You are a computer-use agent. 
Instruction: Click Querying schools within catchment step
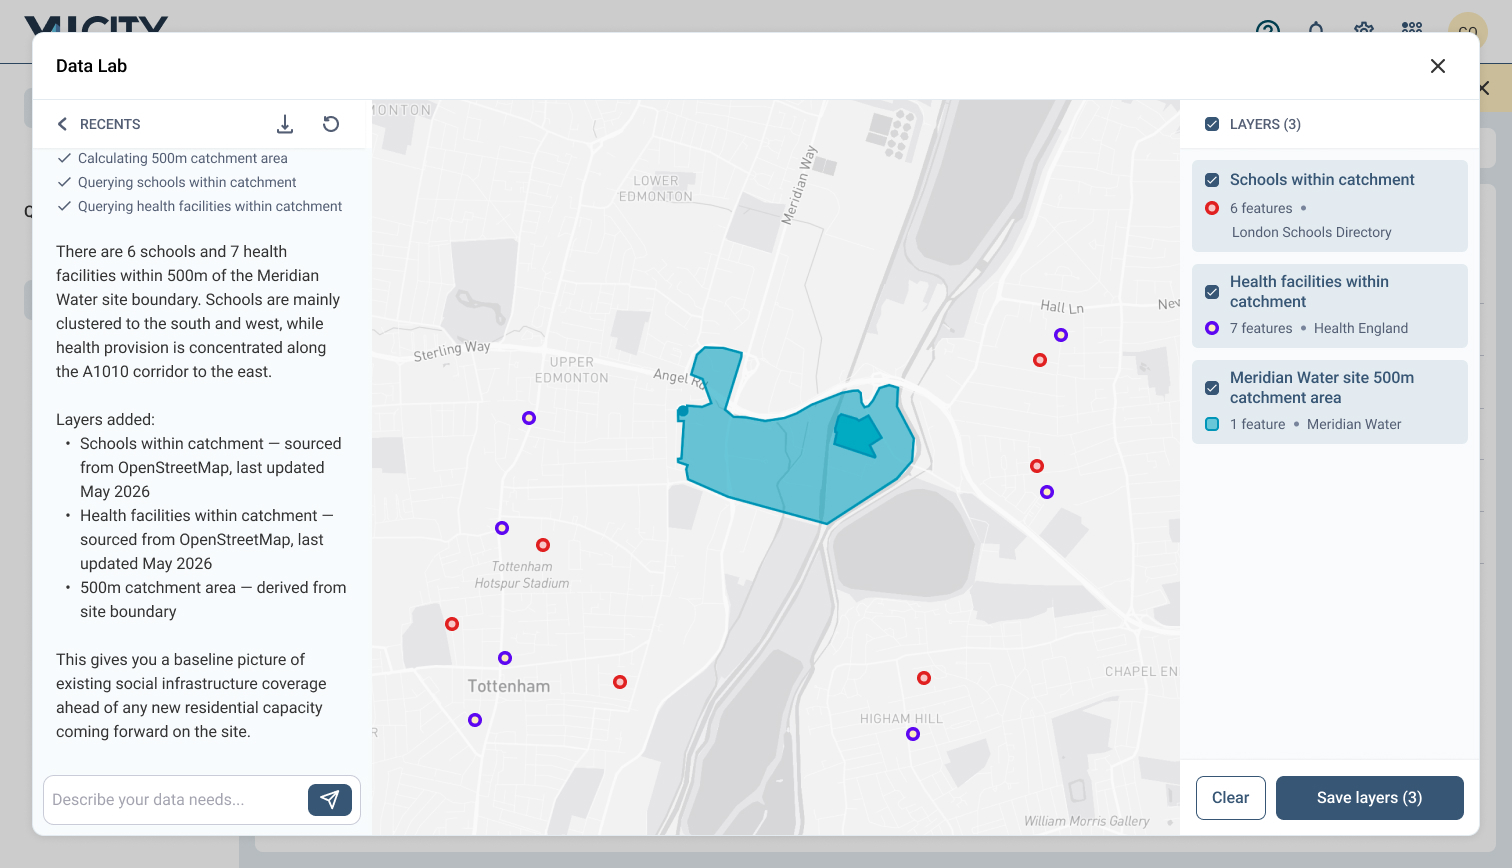(x=187, y=182)
